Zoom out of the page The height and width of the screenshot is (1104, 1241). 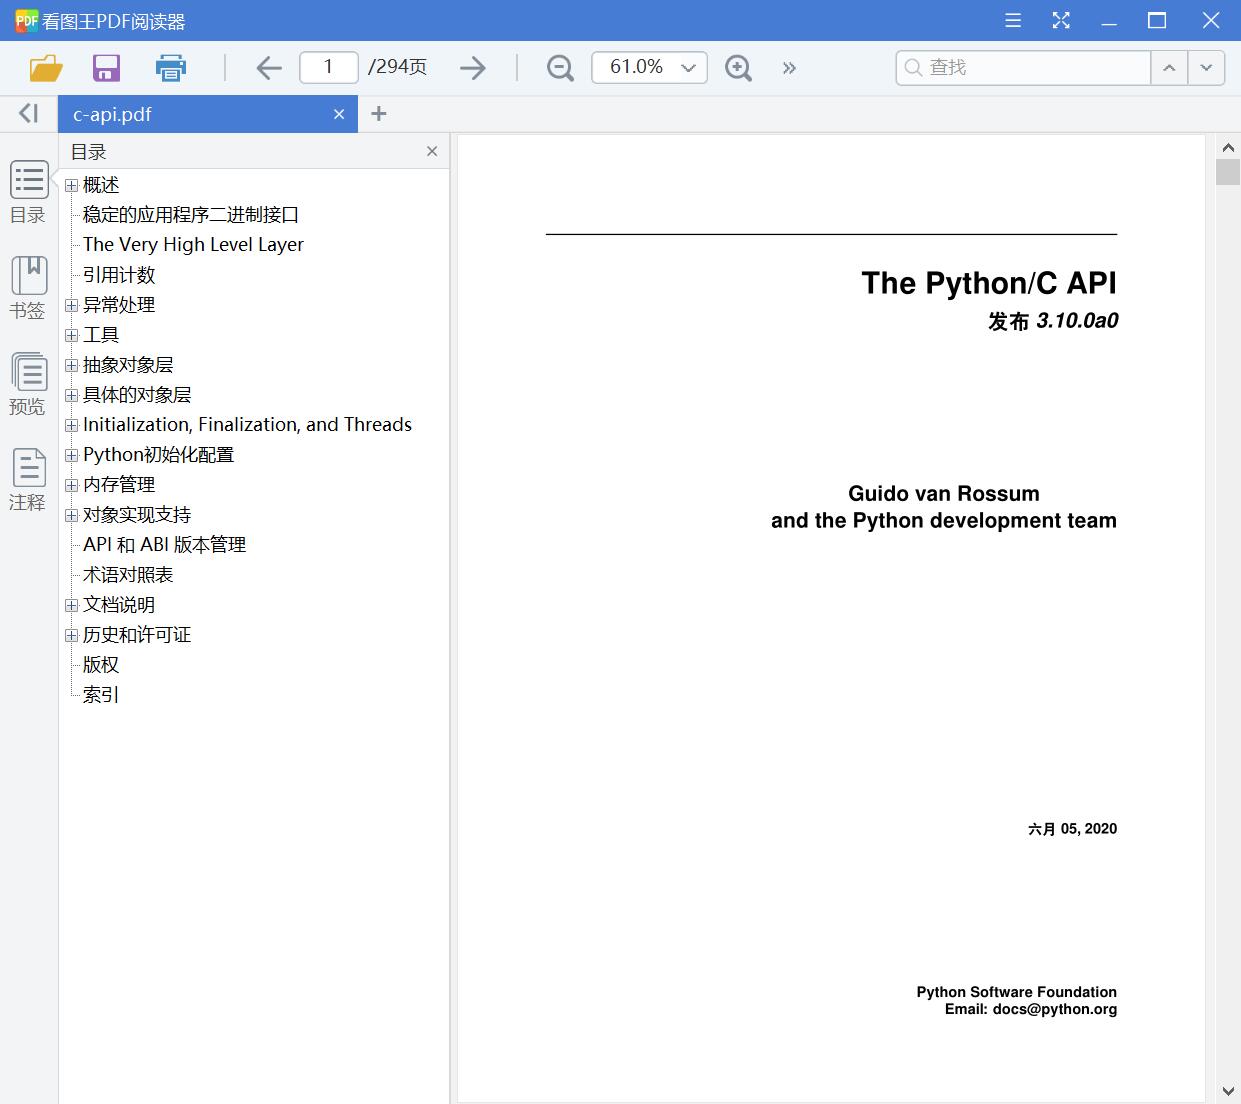pos(559,67)
